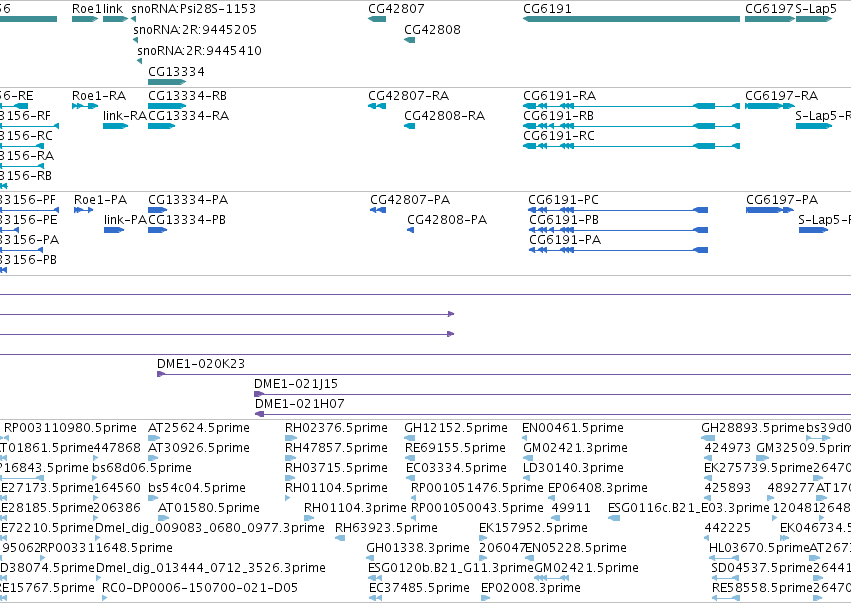Click EST RH02376.5prime
The image size is (851, 603).
point(336,428)
